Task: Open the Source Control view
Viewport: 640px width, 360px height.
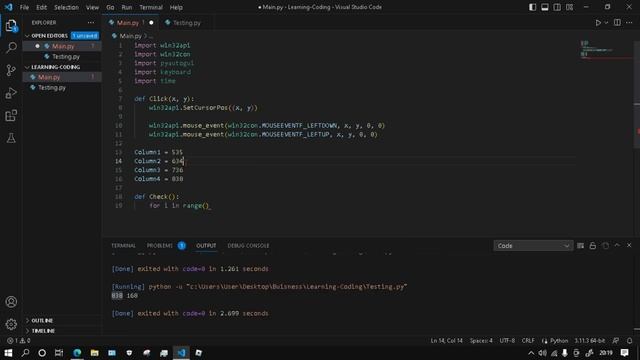Action: coord(11,70)
